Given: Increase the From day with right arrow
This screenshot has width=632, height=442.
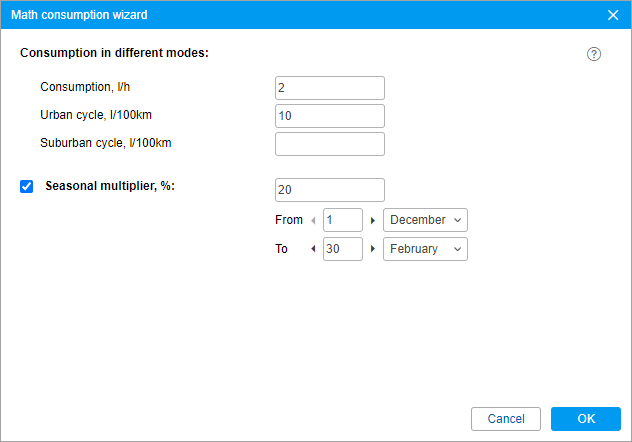Looking at the screenshot, I should click(x=373, y=220).
